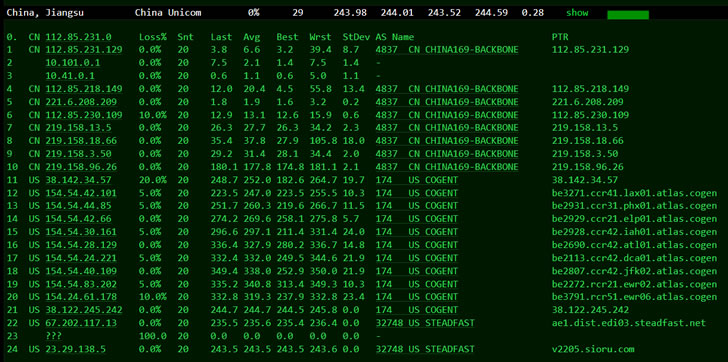Click the ??? unknown hop 23
728x362 pixels.
[x=54, y=336]
